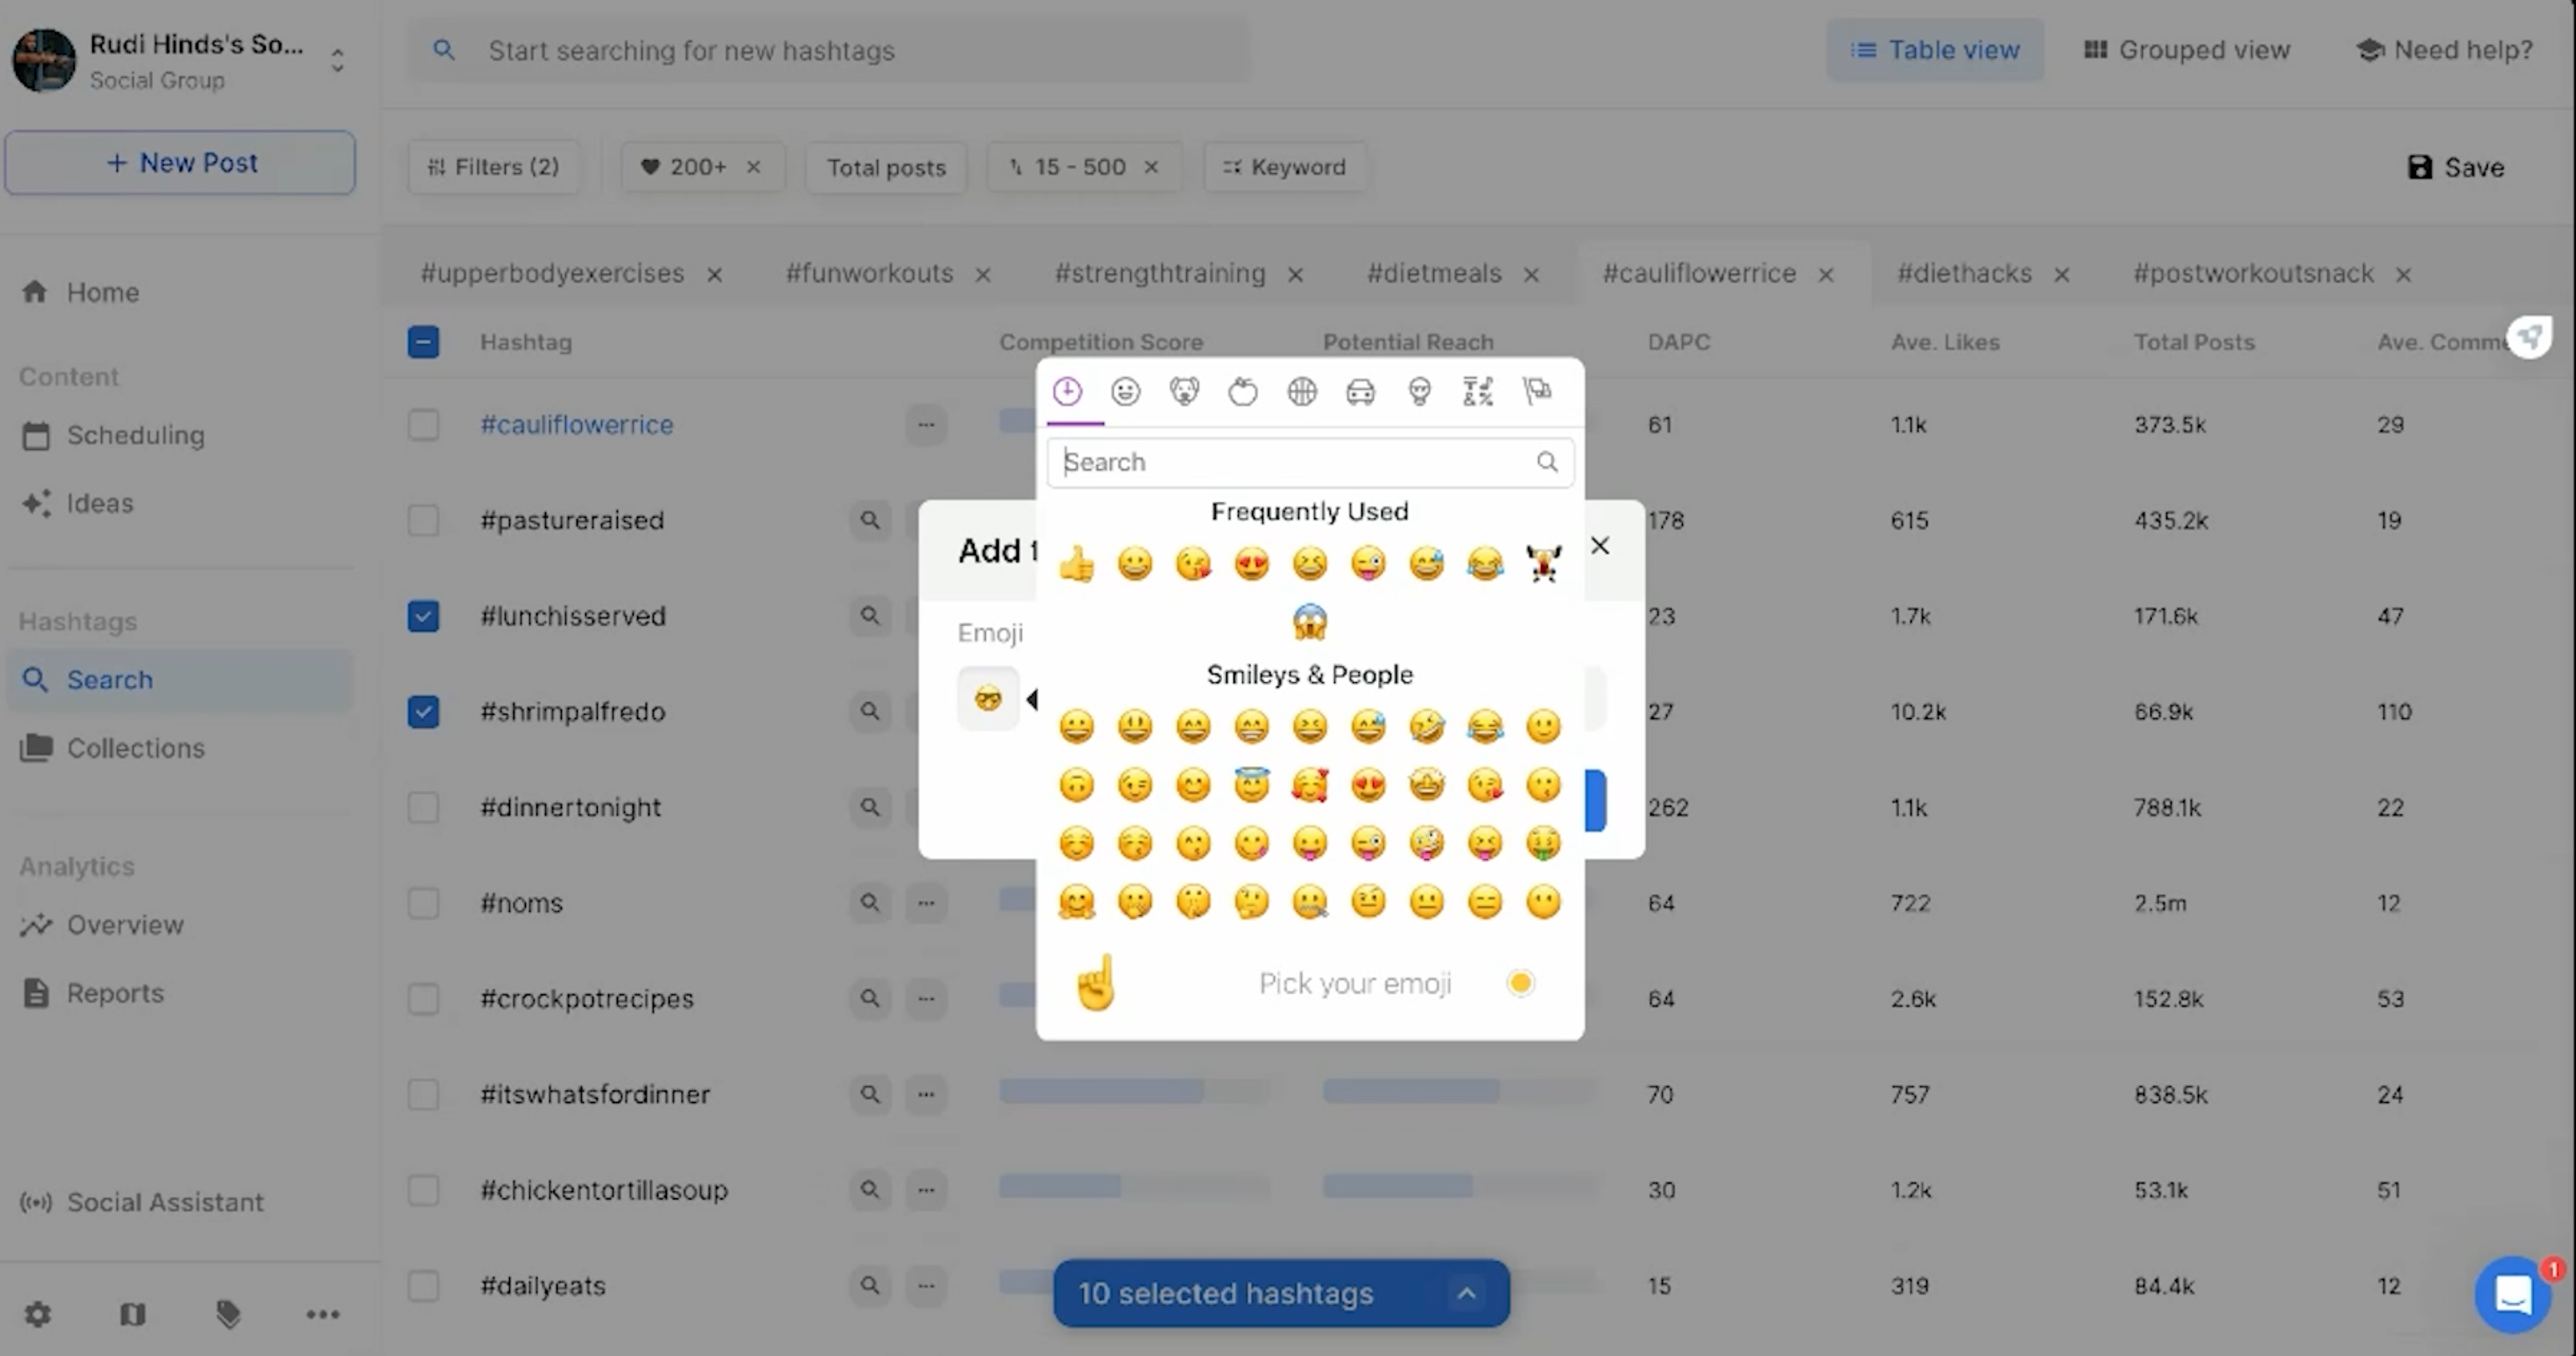The image size is (2576, 1356).
Task: Open the Filters (2) dropdown
Action: click(x=493, y=167)
